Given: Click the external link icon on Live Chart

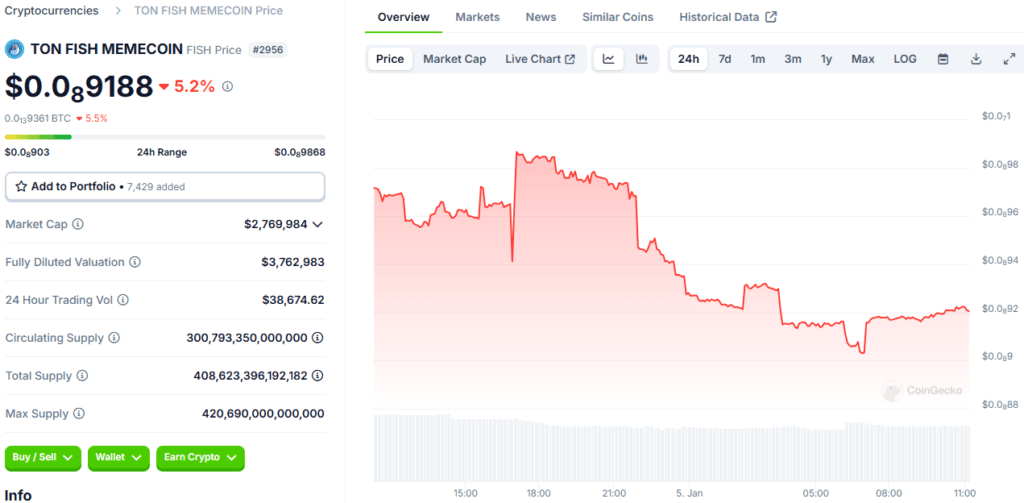Looking at the screenshot, I should coord(570,59).
